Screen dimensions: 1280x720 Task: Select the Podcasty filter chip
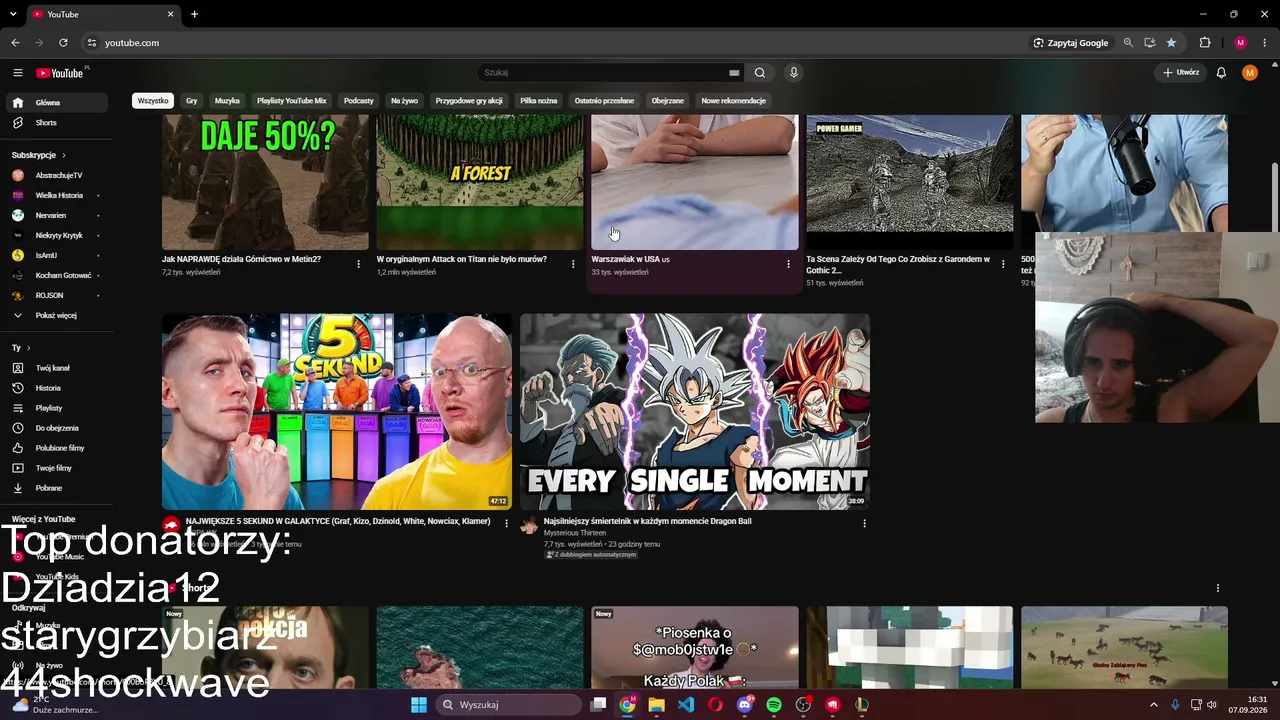pos(358,101)
